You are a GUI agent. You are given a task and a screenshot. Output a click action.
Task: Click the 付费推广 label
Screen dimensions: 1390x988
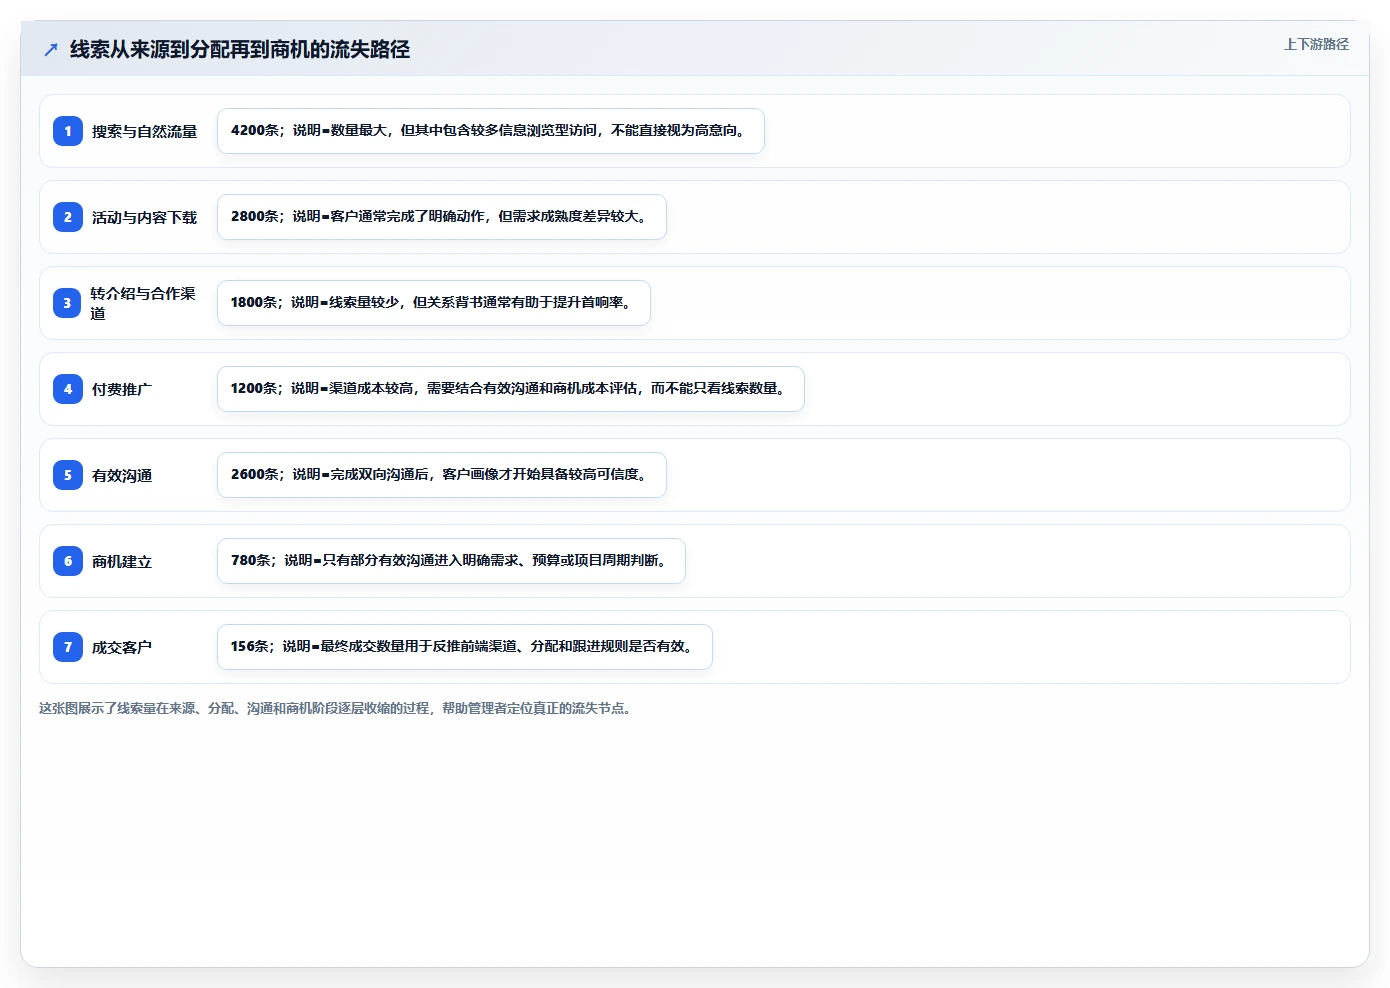coord(122,389)
